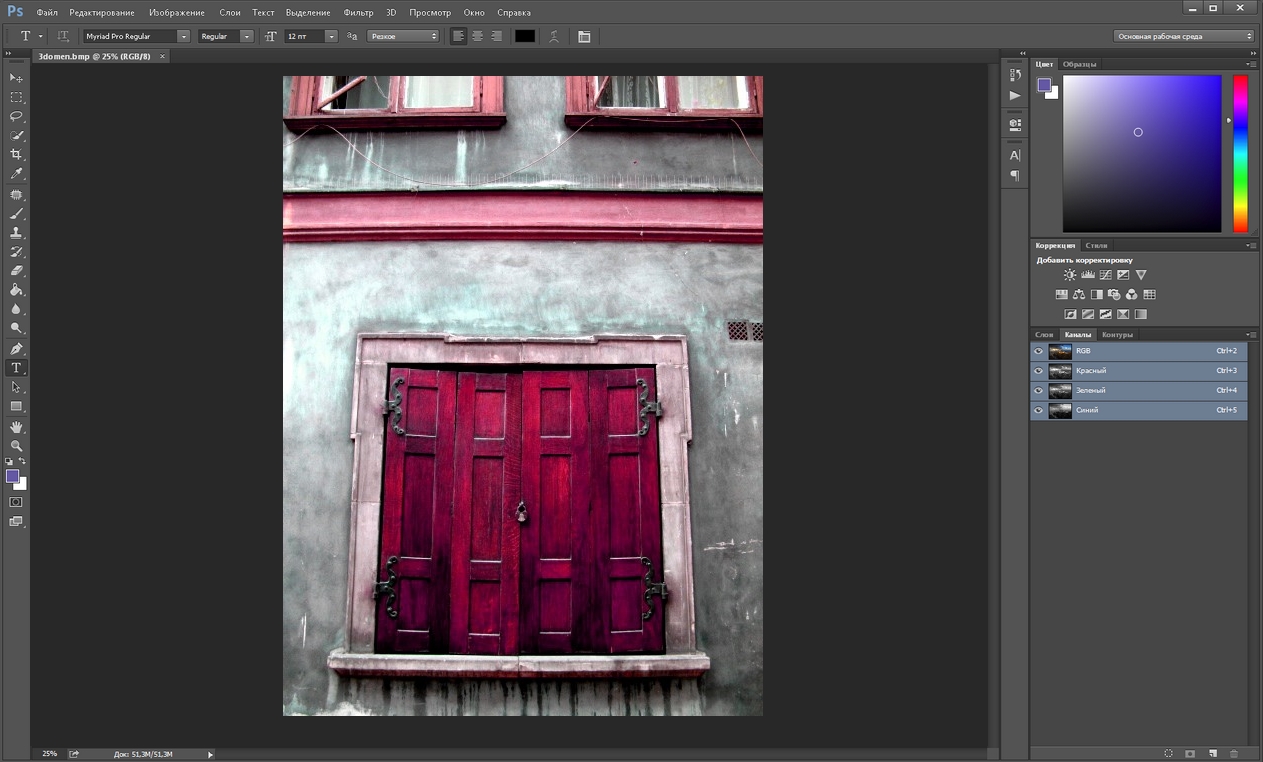The width and height of the screenshot is (1263, 762).
Task: Select the Lasso tool
Action: (16, 116)
